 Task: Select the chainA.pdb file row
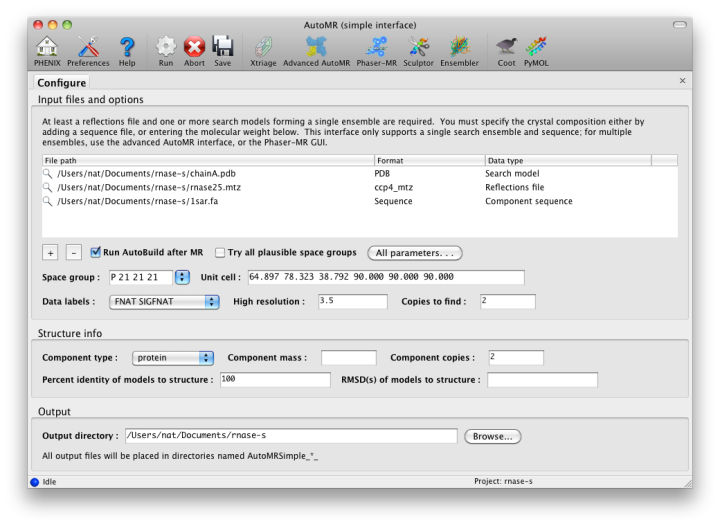click(146, 173)
